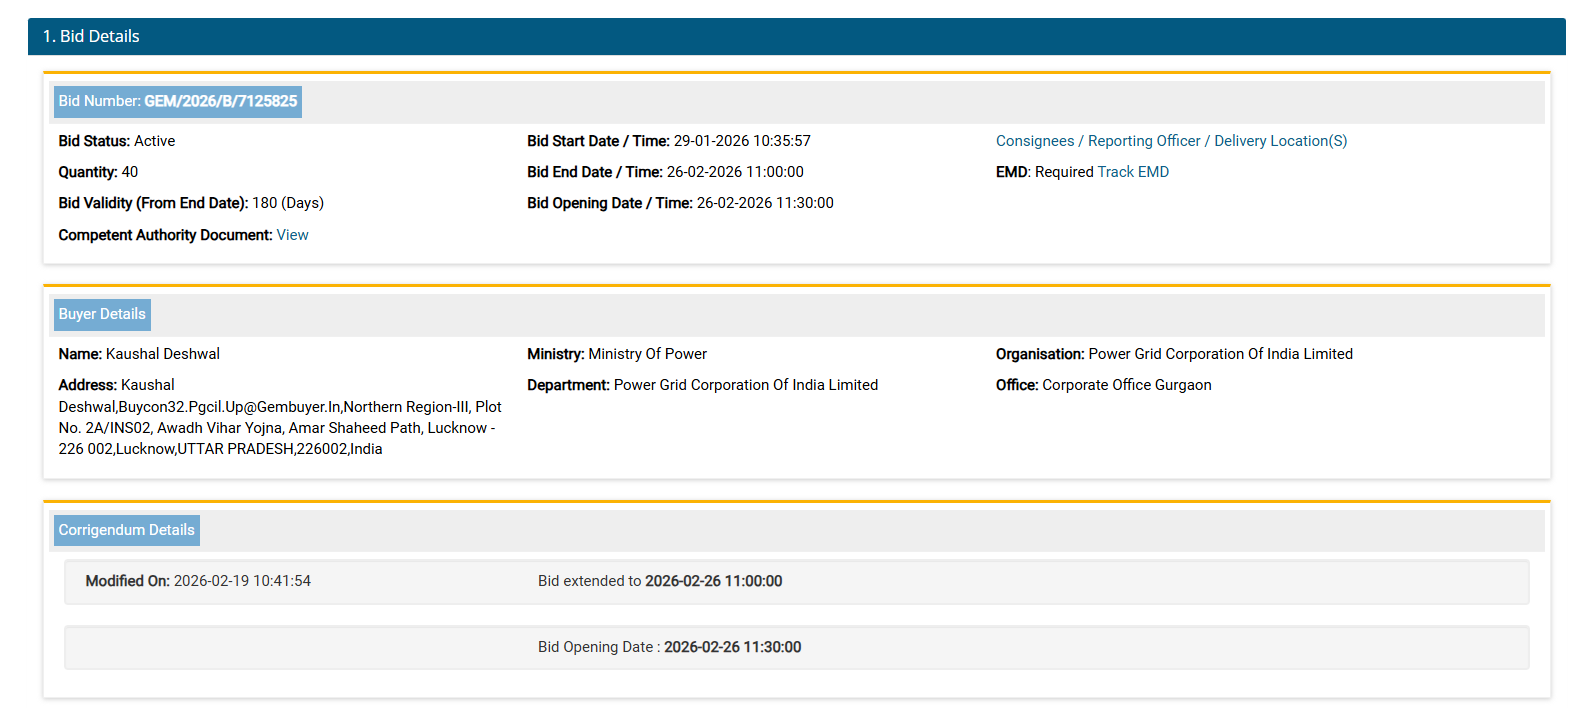Select the Bid Number GEM/2026/B/7125825 badge
Screen dimensions: 1591x708
[178, 101]
